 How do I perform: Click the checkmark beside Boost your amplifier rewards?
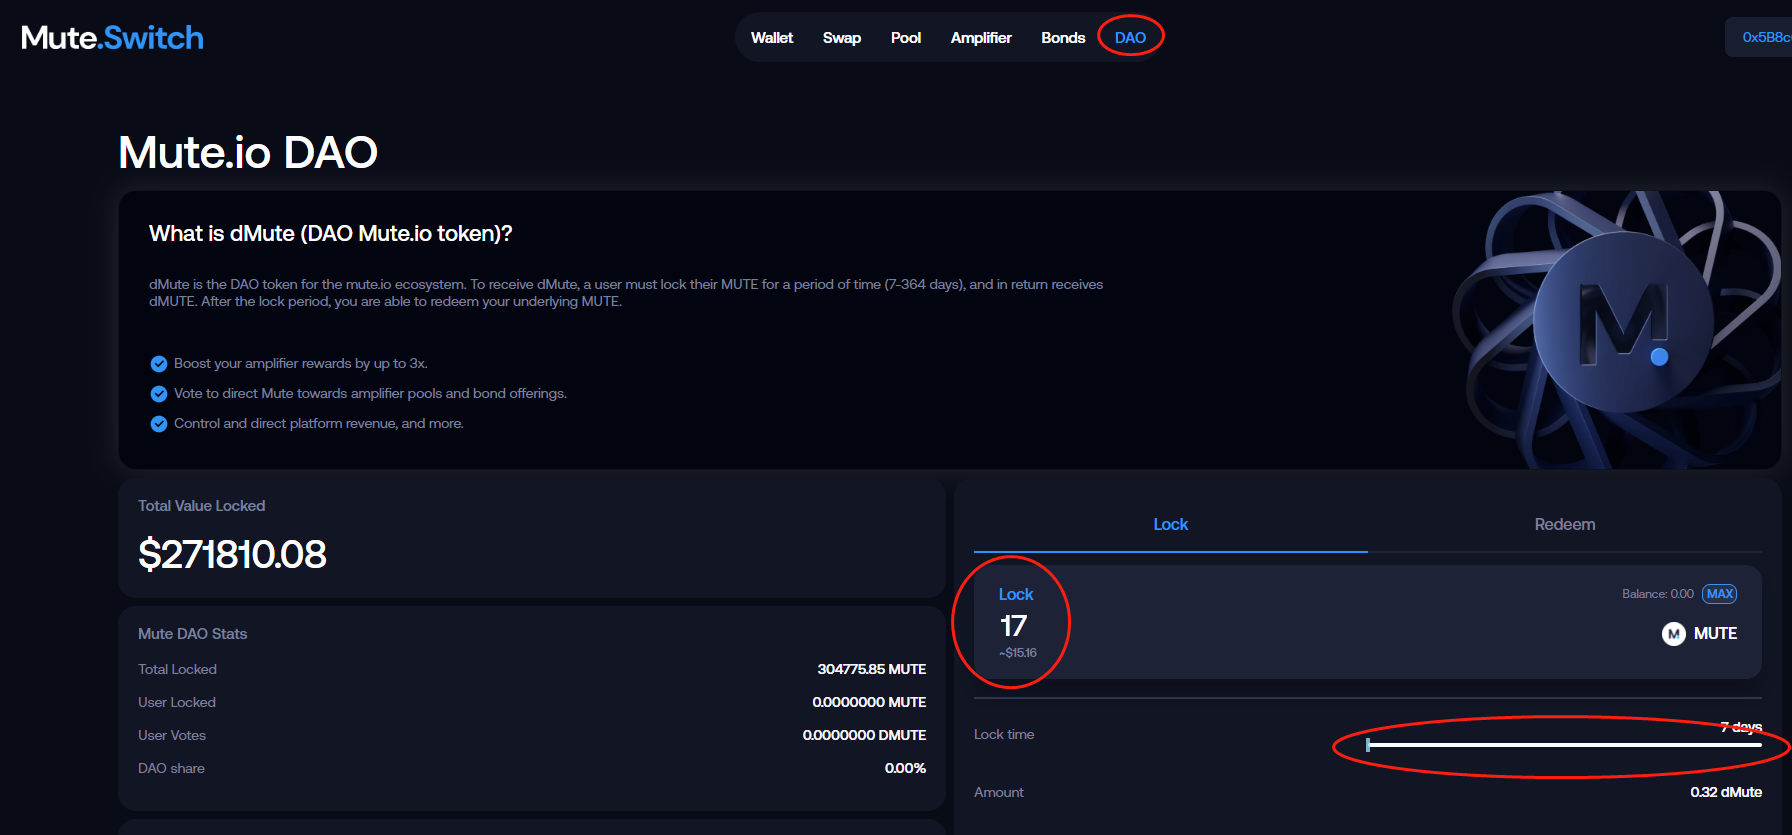click(x=158, y=364)
